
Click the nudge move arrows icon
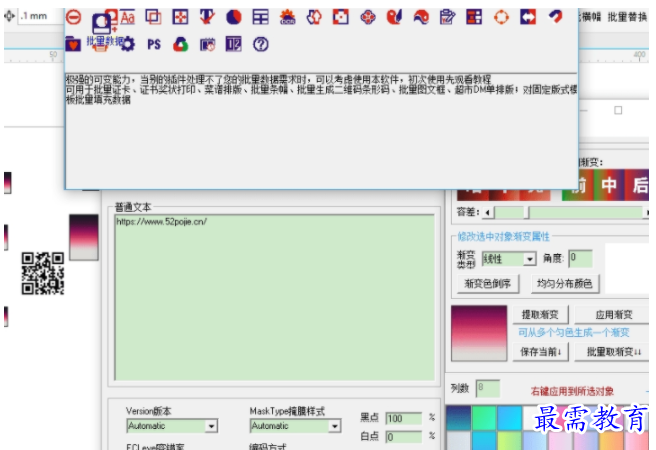tap(10, 16)
